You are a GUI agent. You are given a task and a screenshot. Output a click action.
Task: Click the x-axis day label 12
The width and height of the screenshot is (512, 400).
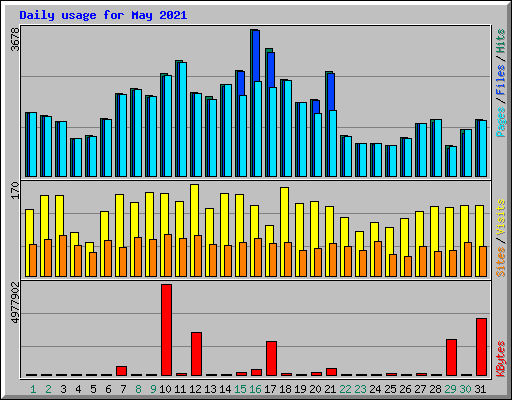pyautogui.click(x=195, y=389)
